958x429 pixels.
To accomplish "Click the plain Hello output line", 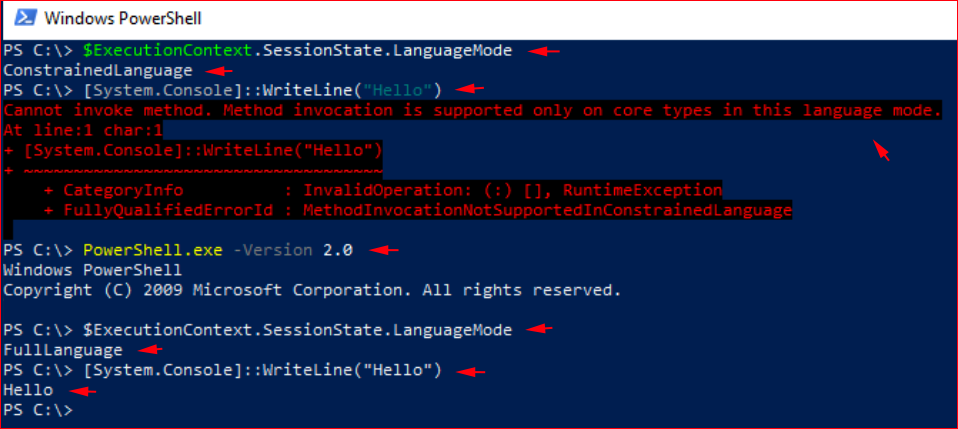I will 28,390.
